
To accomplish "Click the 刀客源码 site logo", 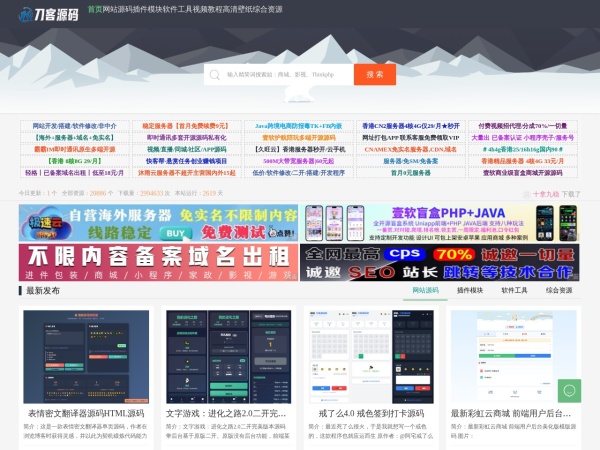I will click(48, 12).
